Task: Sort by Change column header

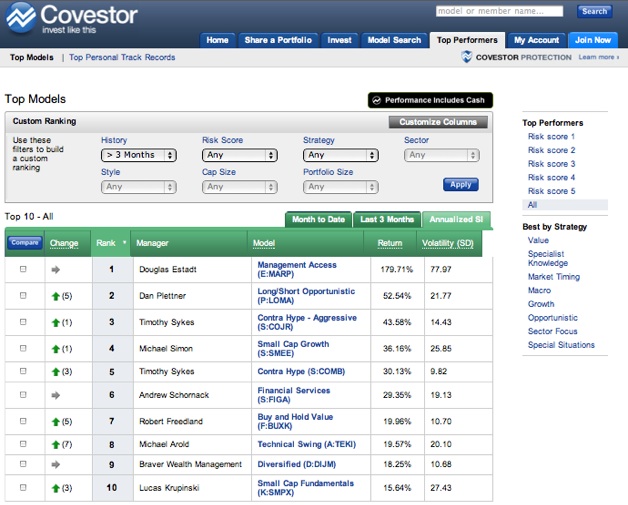Action: [64, 243]
